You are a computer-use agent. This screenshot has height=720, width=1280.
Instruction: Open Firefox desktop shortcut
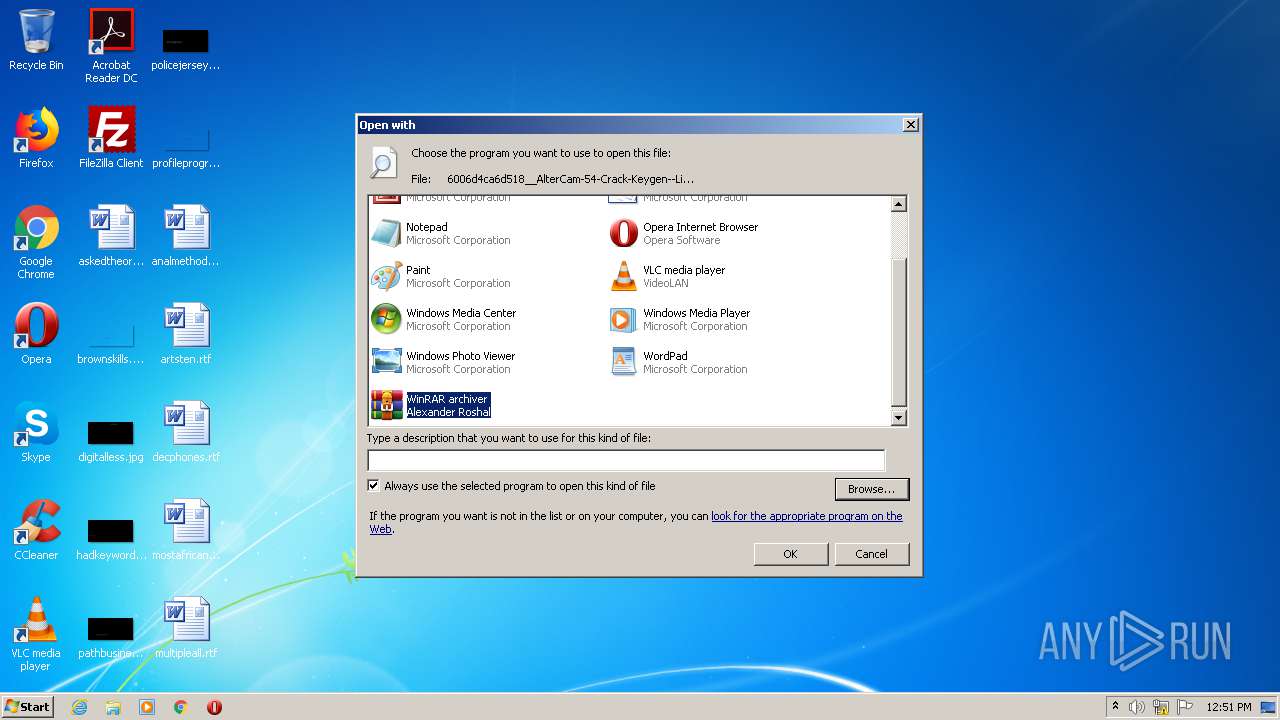36,138
